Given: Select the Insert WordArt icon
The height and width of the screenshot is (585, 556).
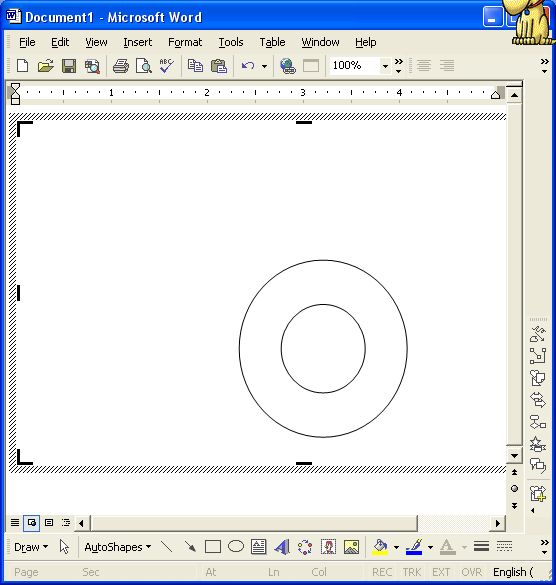Looking at the screenshot, I should click(x=282, y=547).
